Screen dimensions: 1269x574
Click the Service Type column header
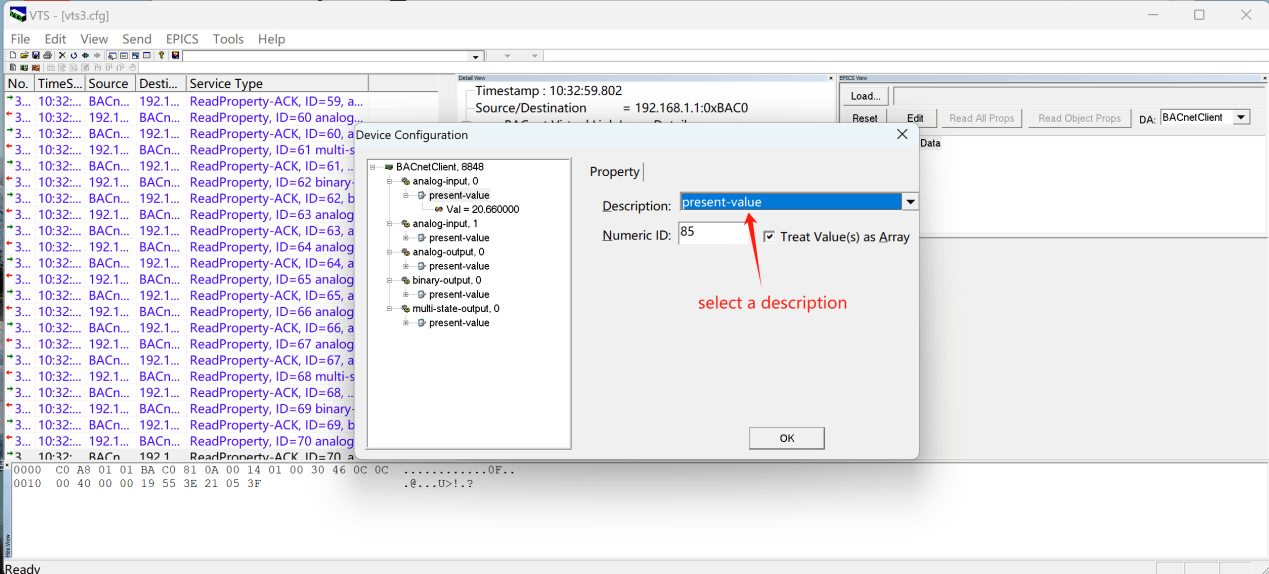277,83
